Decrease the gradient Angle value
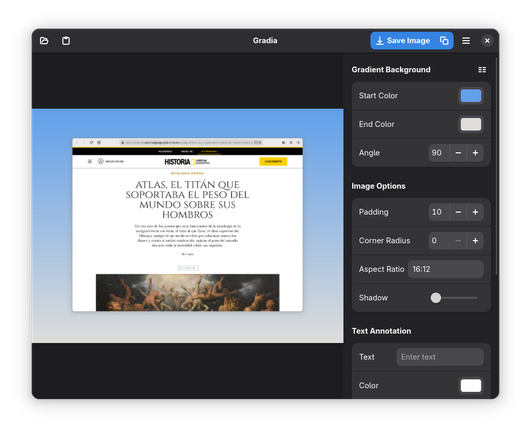This screenshot has width=531, height=434. click(458, 153)
